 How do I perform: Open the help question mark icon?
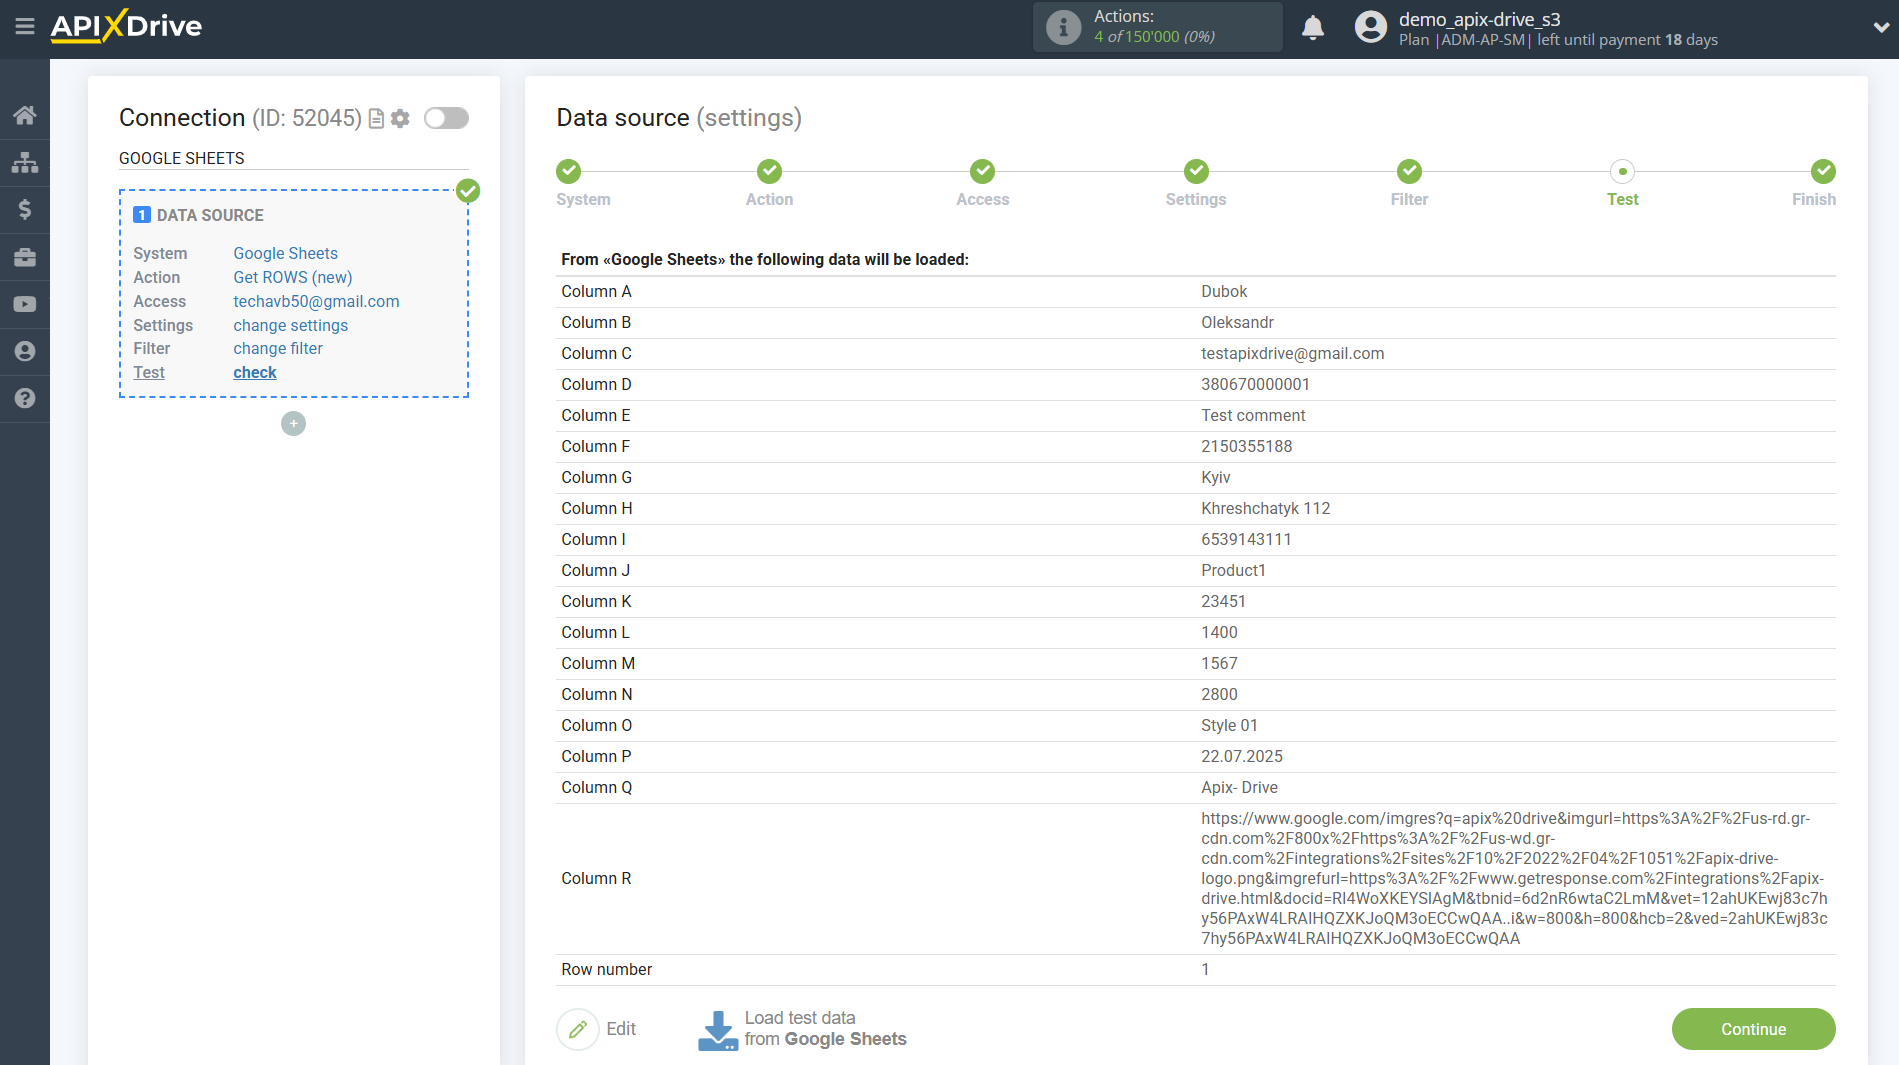click(25, 398)
